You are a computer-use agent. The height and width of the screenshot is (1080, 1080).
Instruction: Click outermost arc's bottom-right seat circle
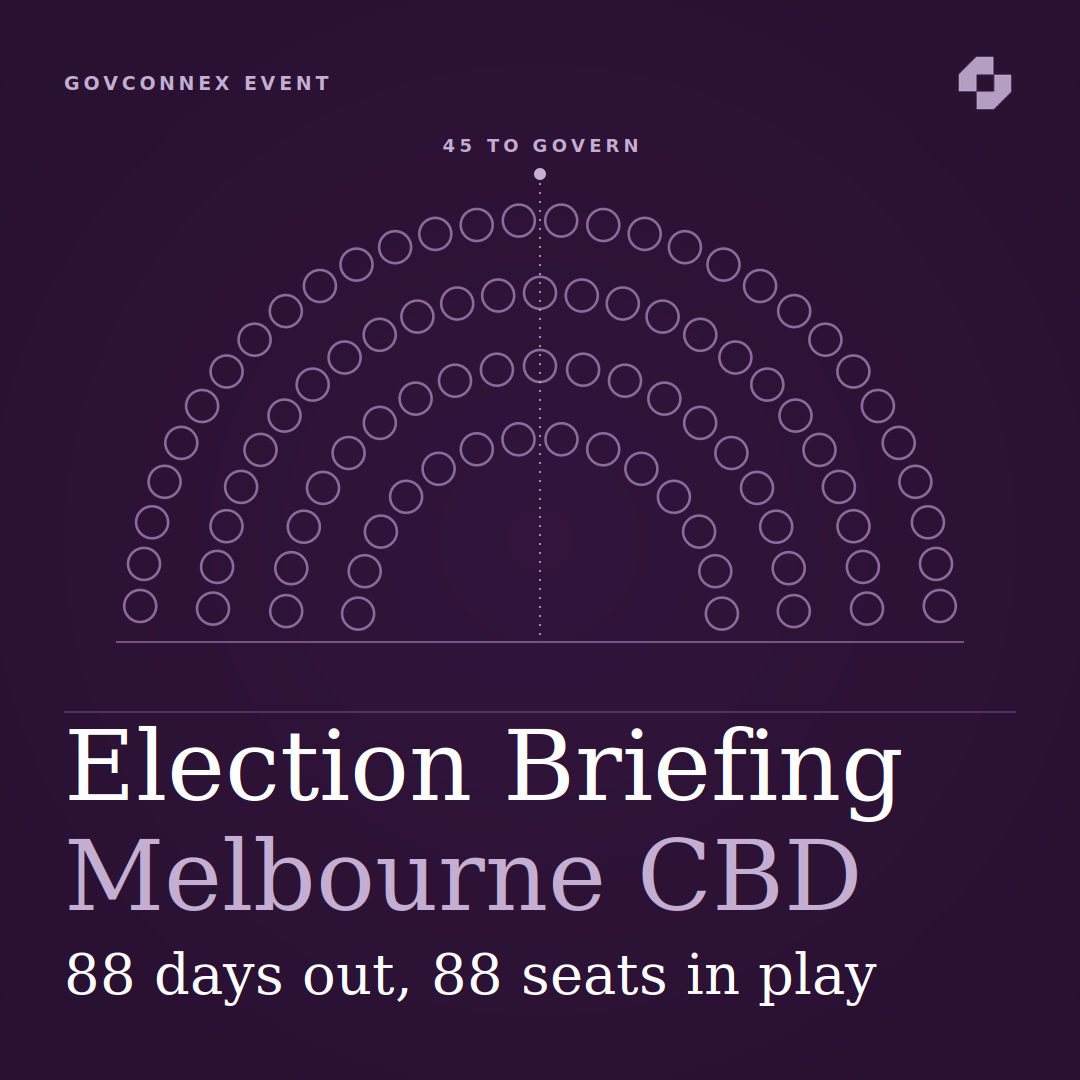click(x=939, y=606)
